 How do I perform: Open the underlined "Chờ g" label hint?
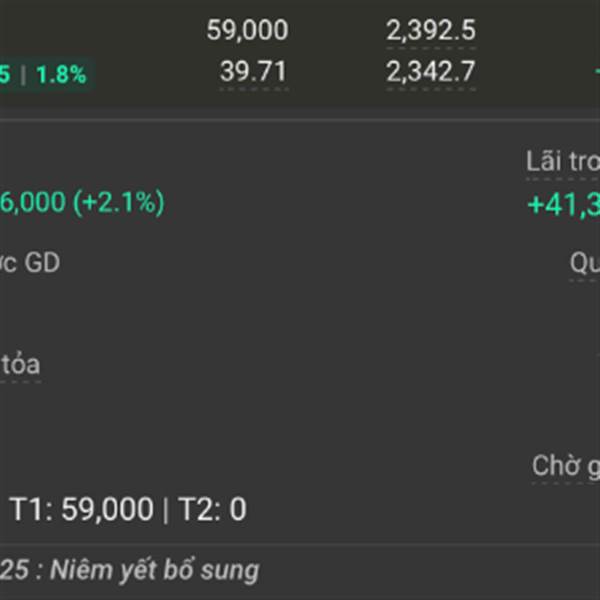pyautogui.click(x=566, y=466)
